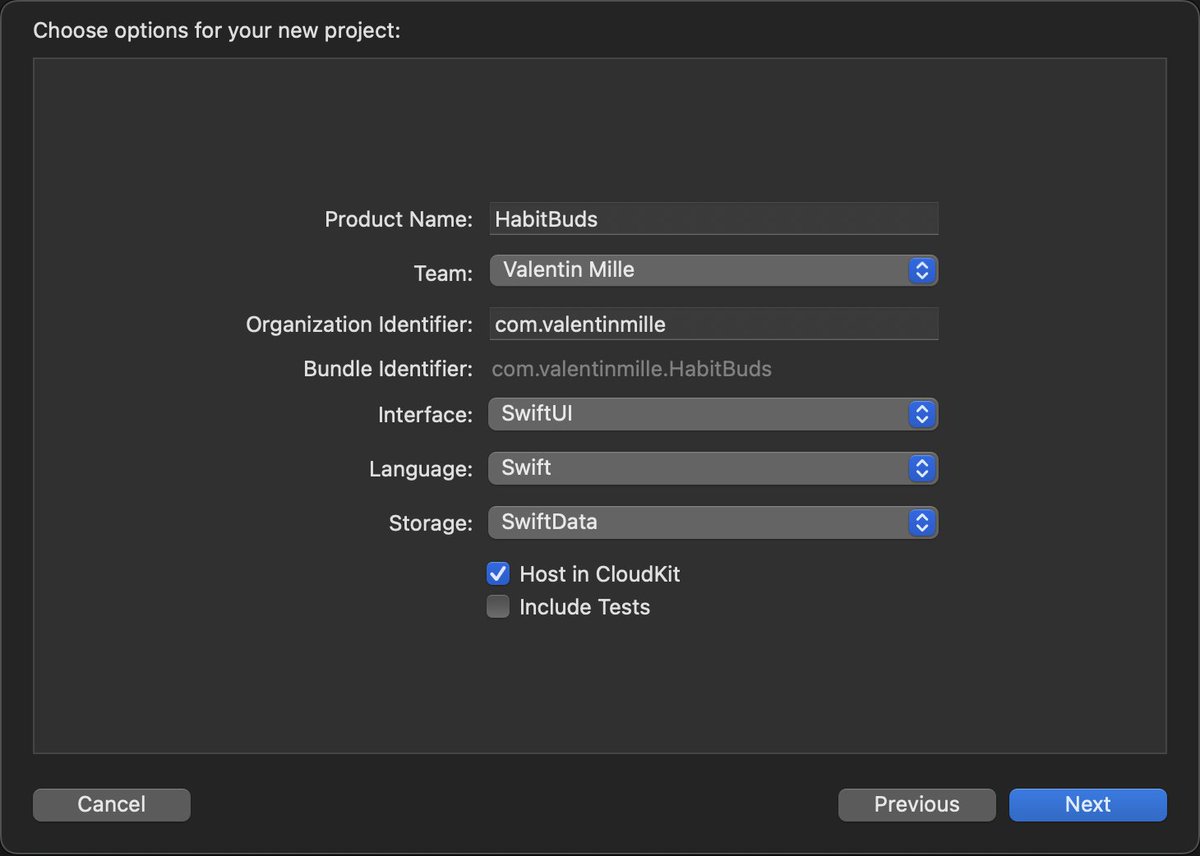1200x856 pixels.
Task: Focus the Product Name field containing HabitBuds
Action: tap(714, 219)
